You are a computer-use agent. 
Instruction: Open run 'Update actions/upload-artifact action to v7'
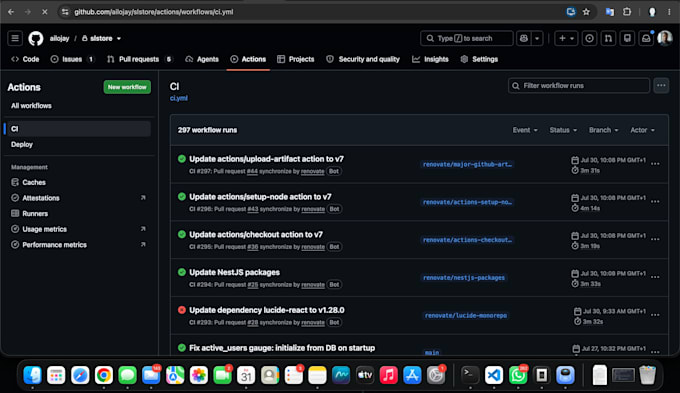pos(266,159)
